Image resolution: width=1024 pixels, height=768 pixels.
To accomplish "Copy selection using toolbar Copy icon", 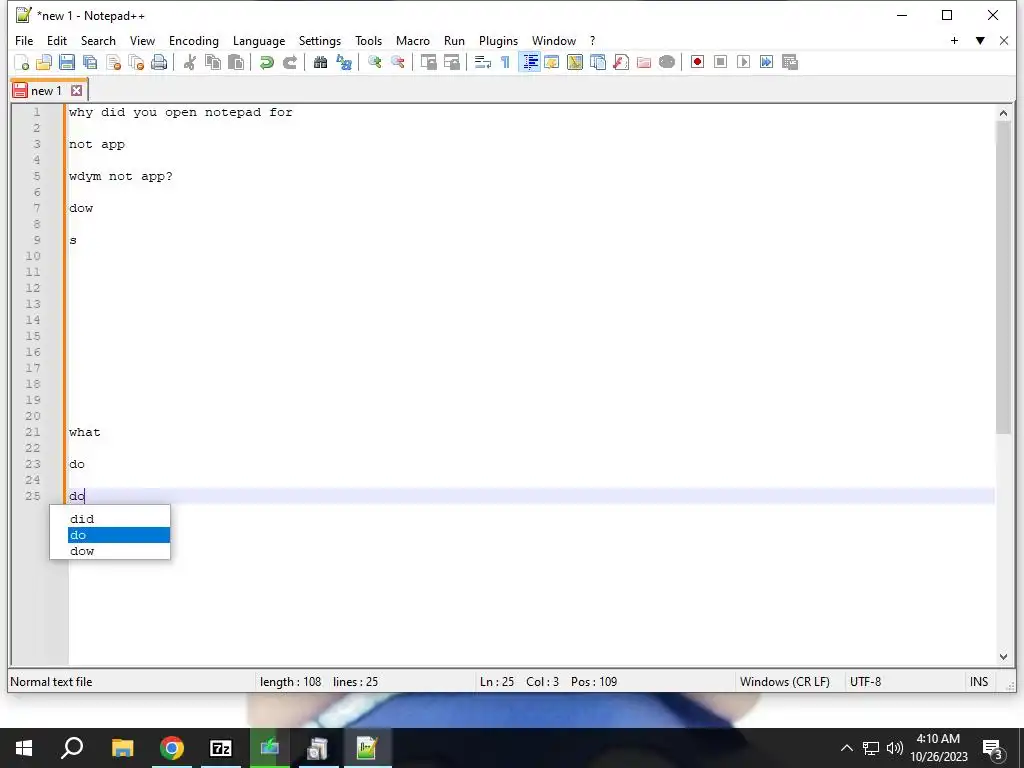I will coord(213,62).
